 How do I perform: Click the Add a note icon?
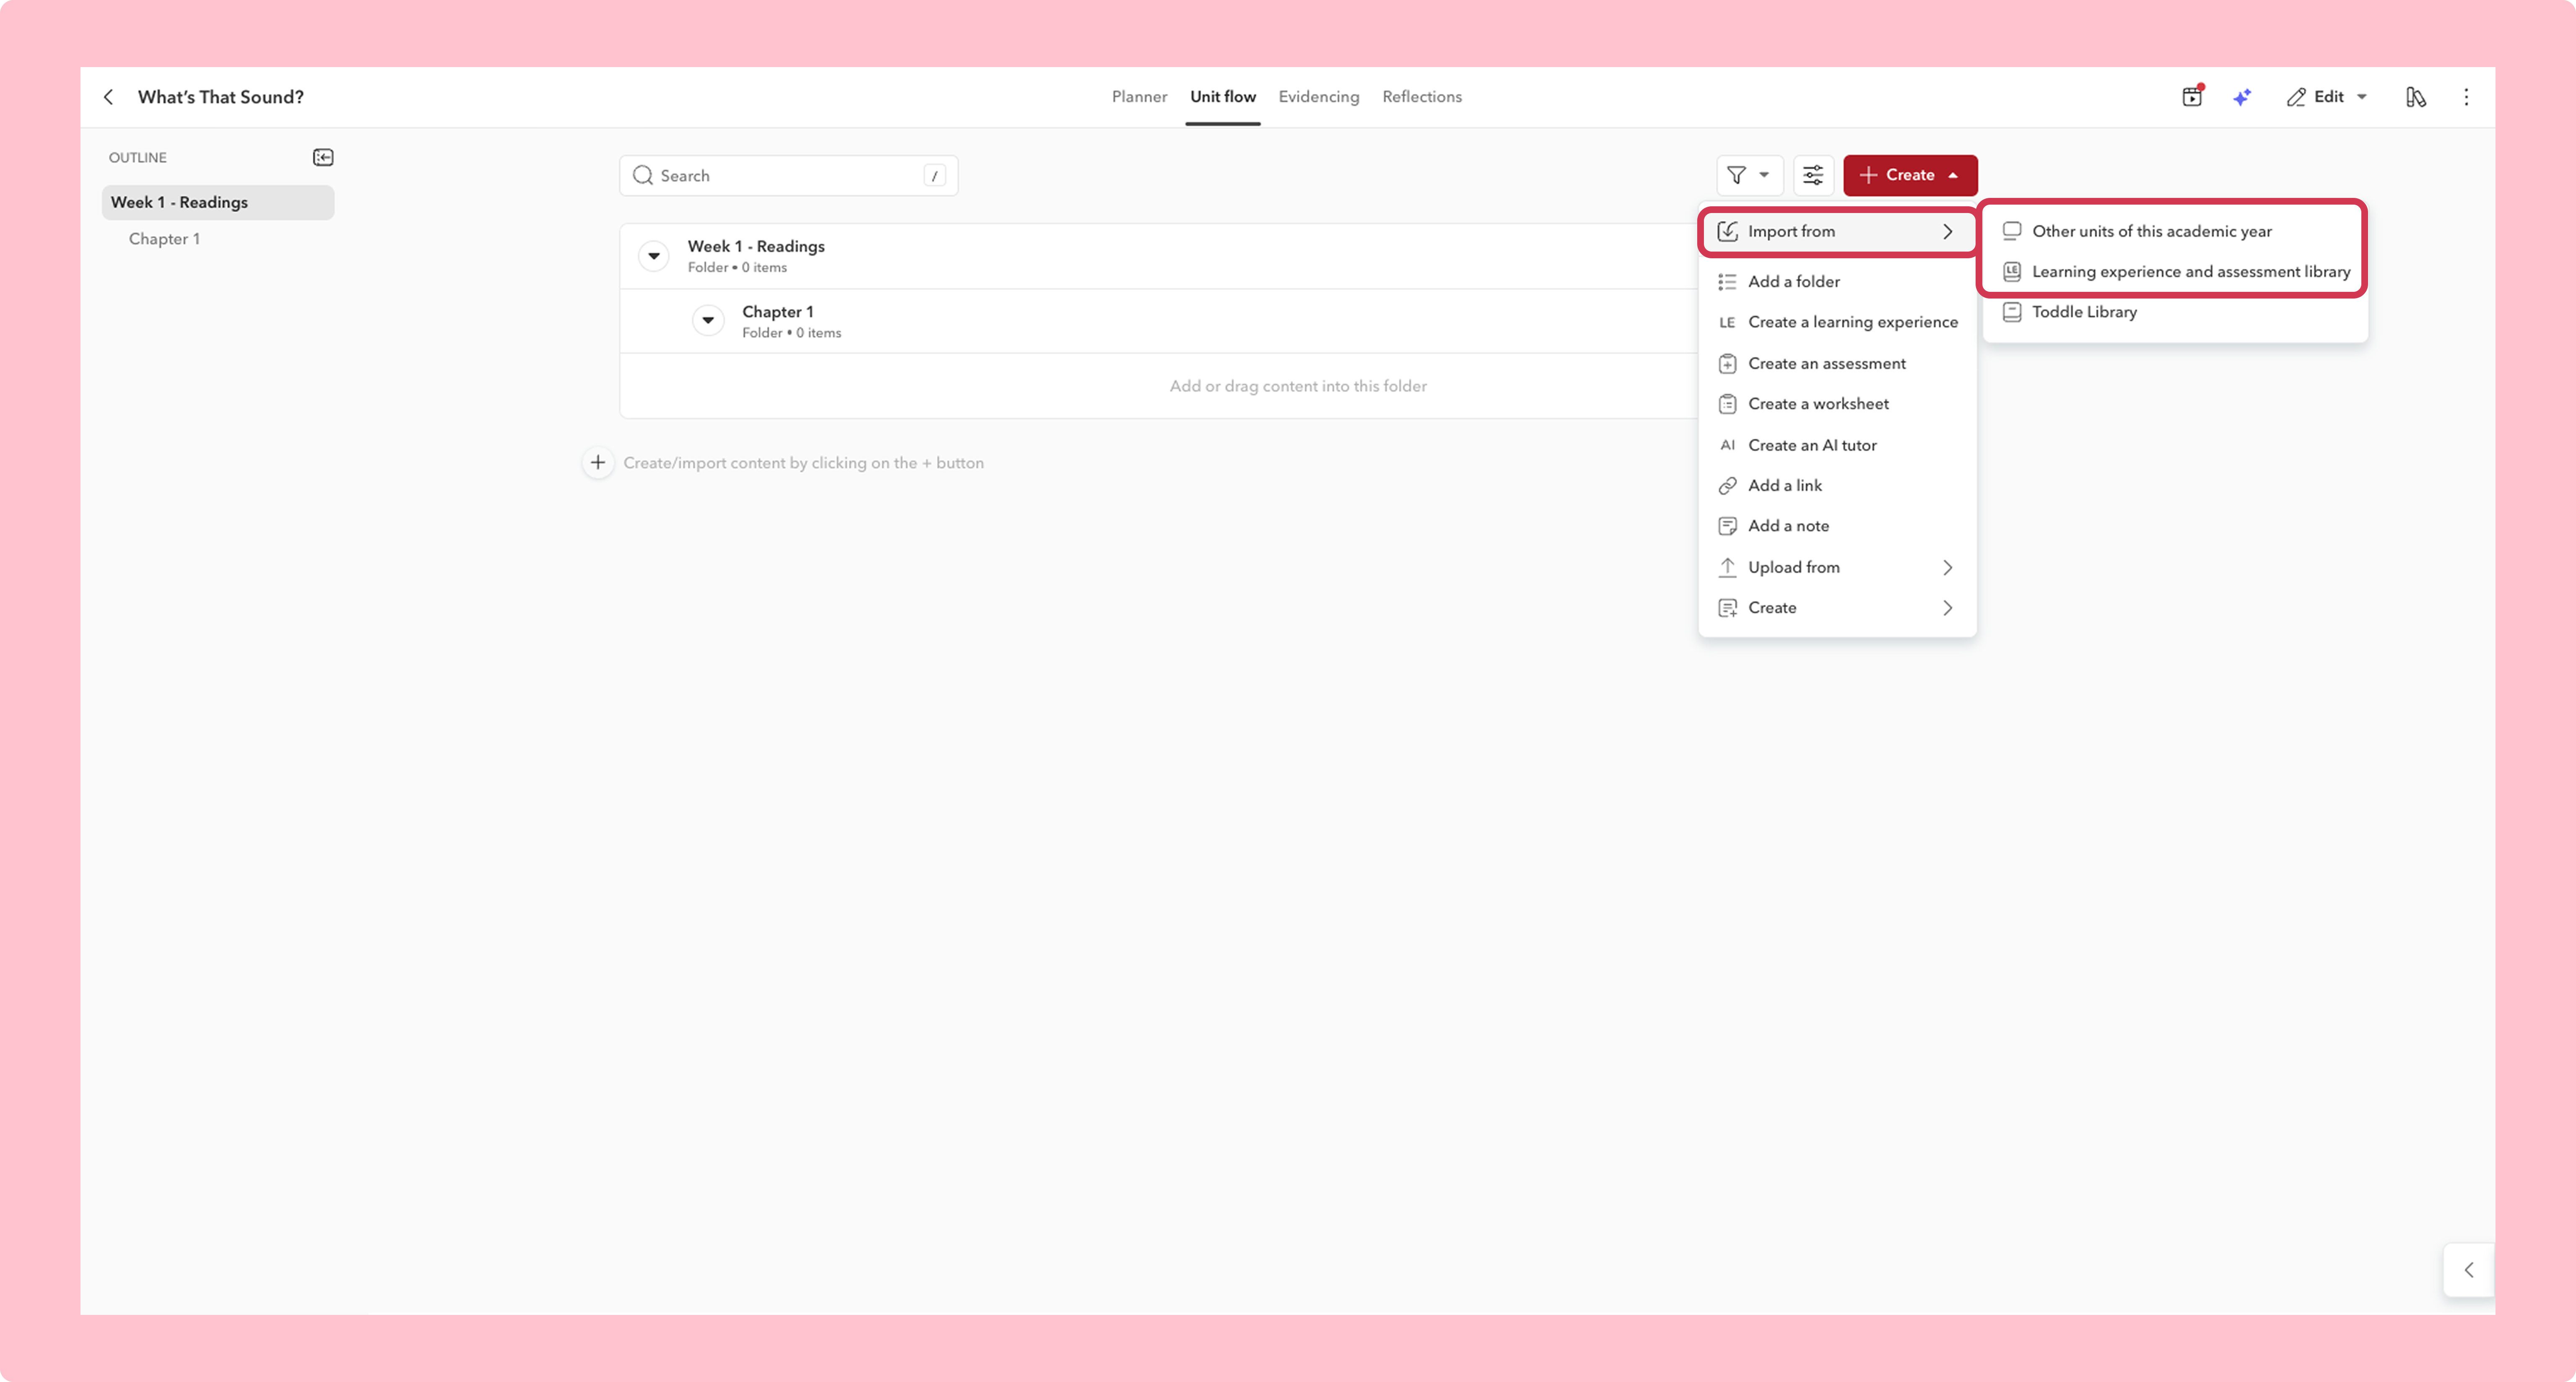(x=1727, y=526)
